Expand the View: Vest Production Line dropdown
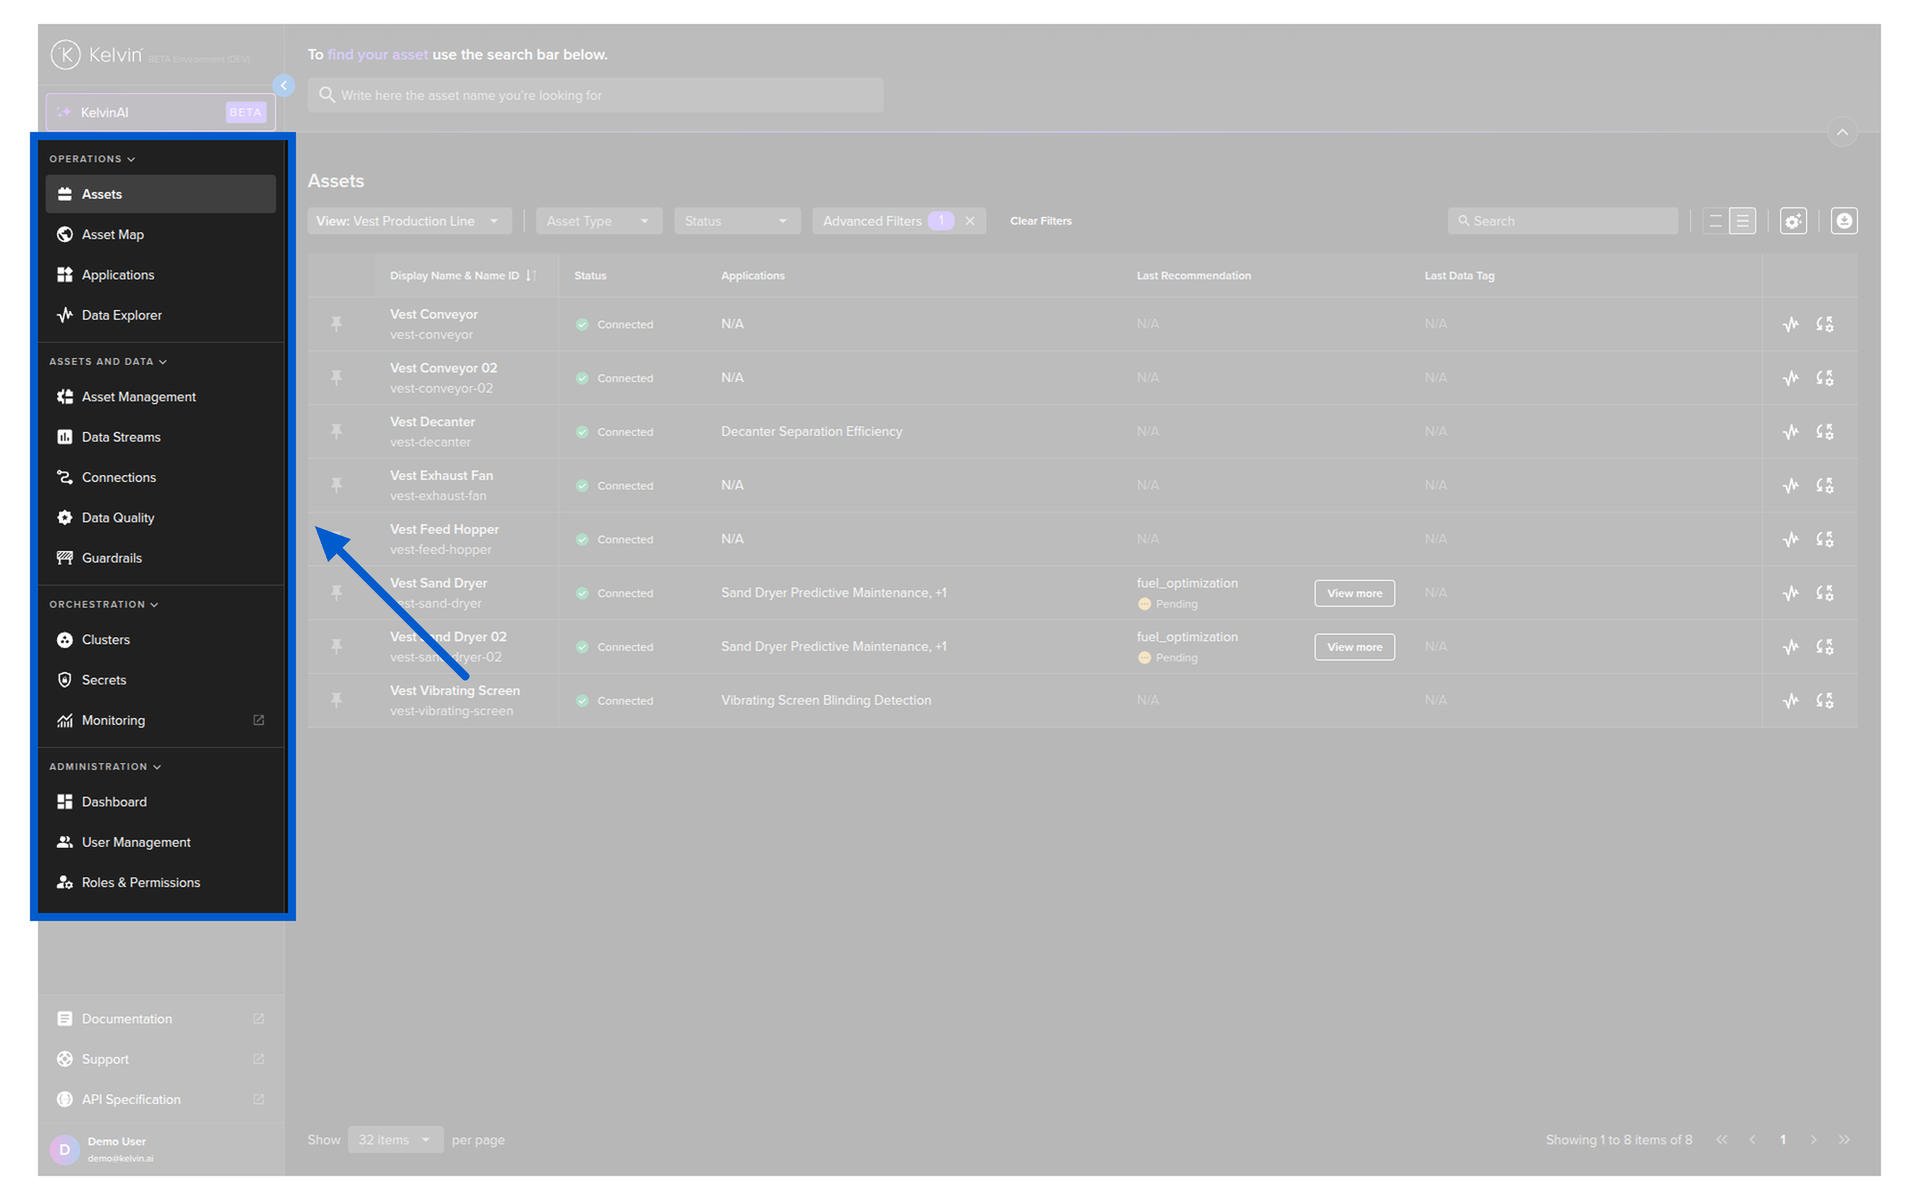The height and width of the screenshot is (1200, 1920). (409, 221)
